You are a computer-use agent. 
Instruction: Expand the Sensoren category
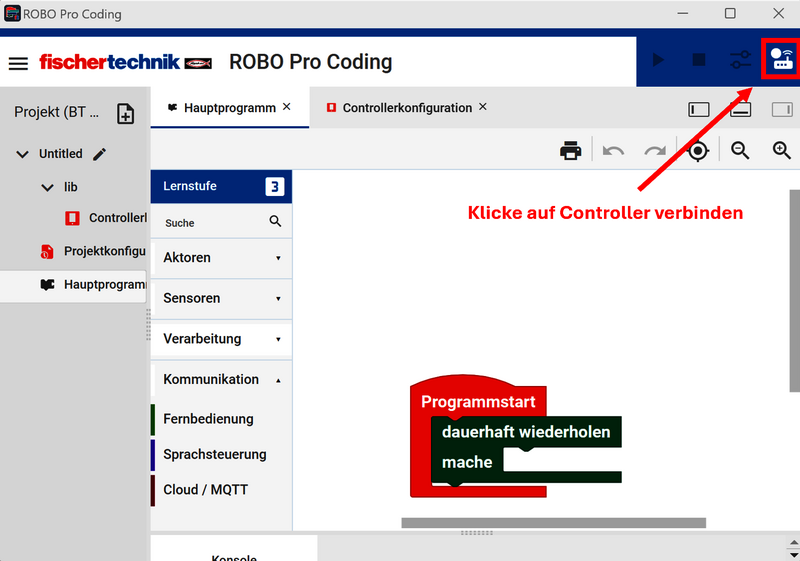click(x=221, y=298)
